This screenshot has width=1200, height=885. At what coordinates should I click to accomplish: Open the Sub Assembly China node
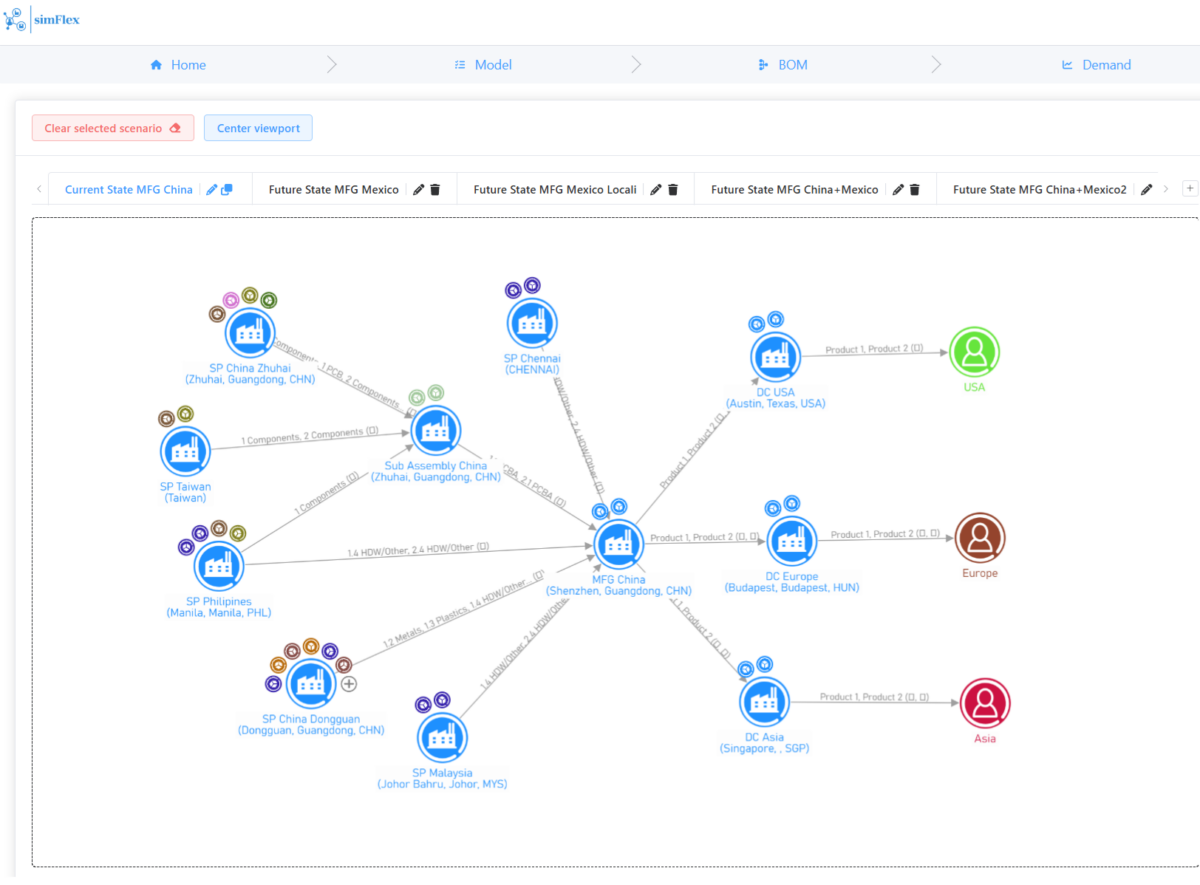pos(435,430)
